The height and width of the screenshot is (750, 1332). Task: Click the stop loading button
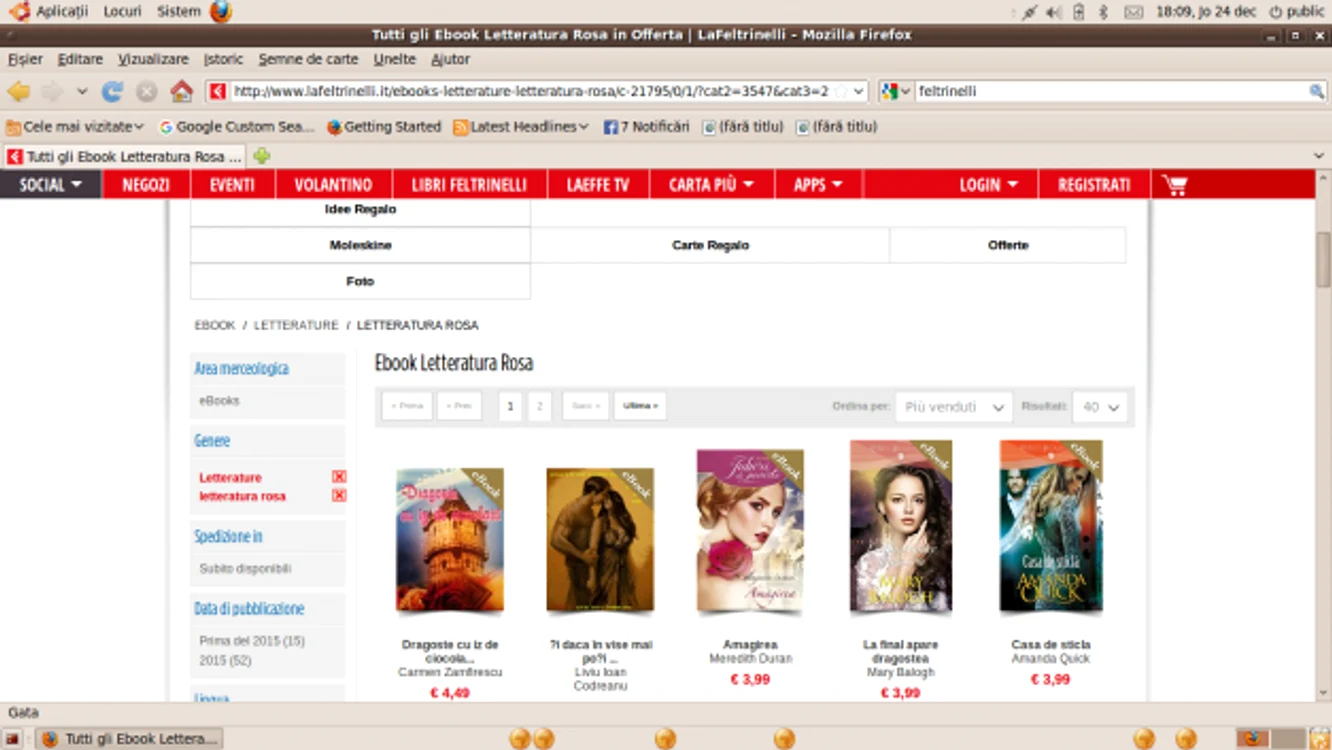[x=146, y=91]
